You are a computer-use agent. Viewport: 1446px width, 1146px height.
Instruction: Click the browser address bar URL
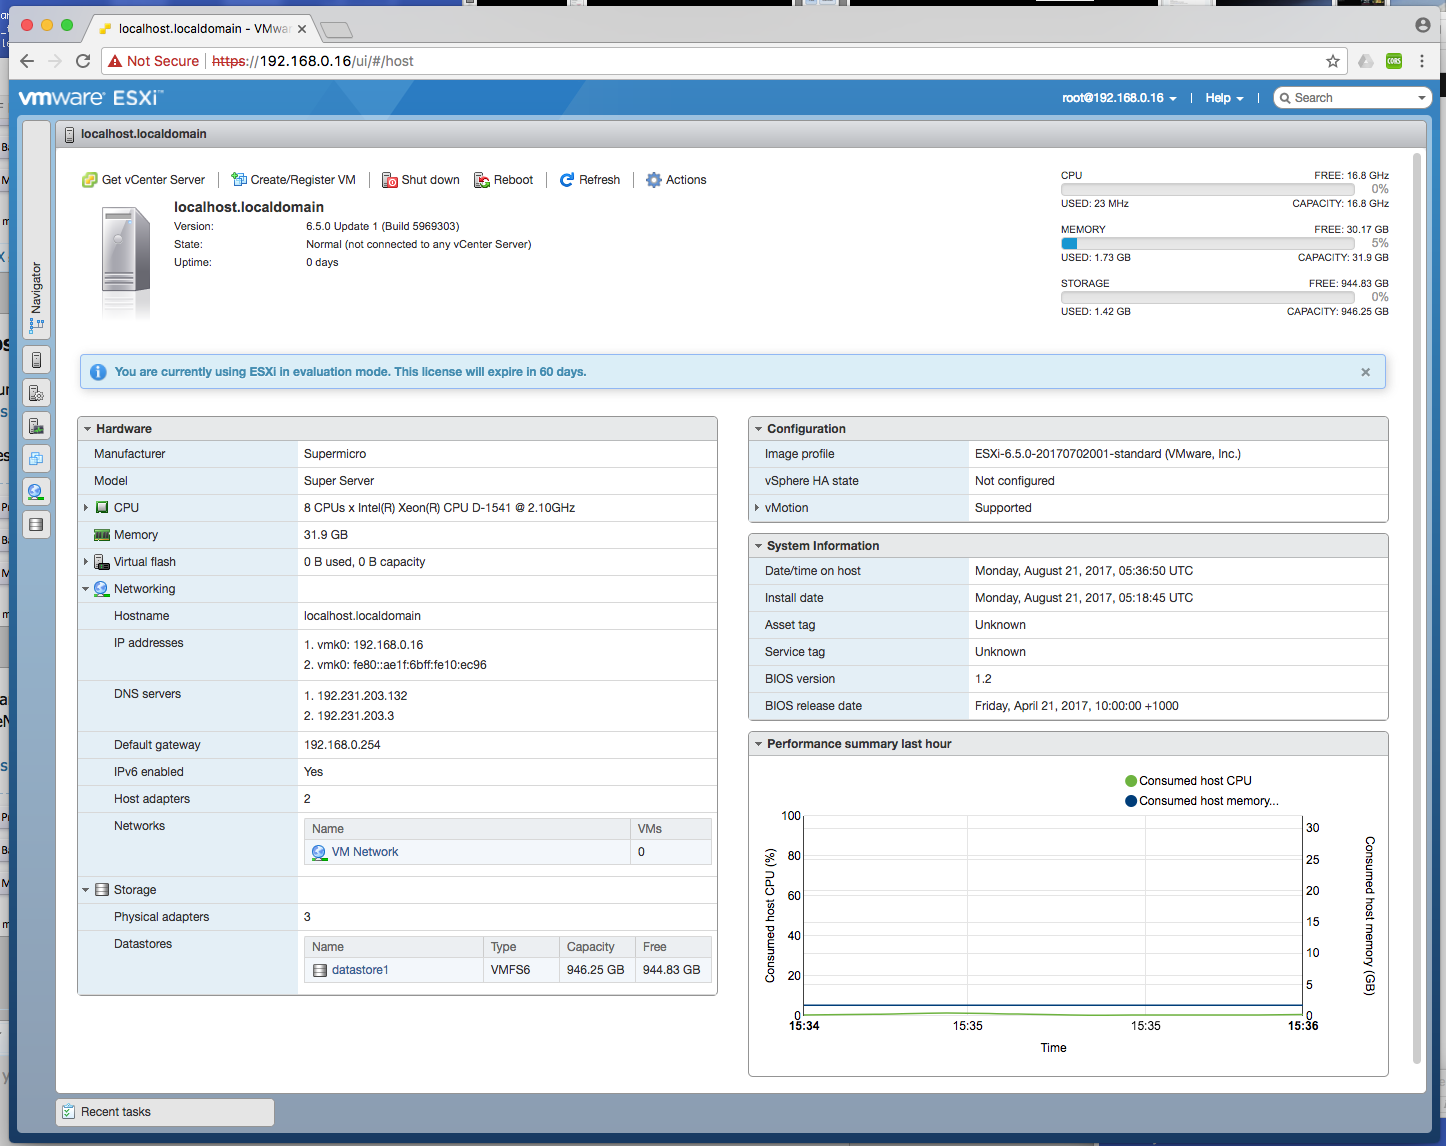[x=313, y=61]
